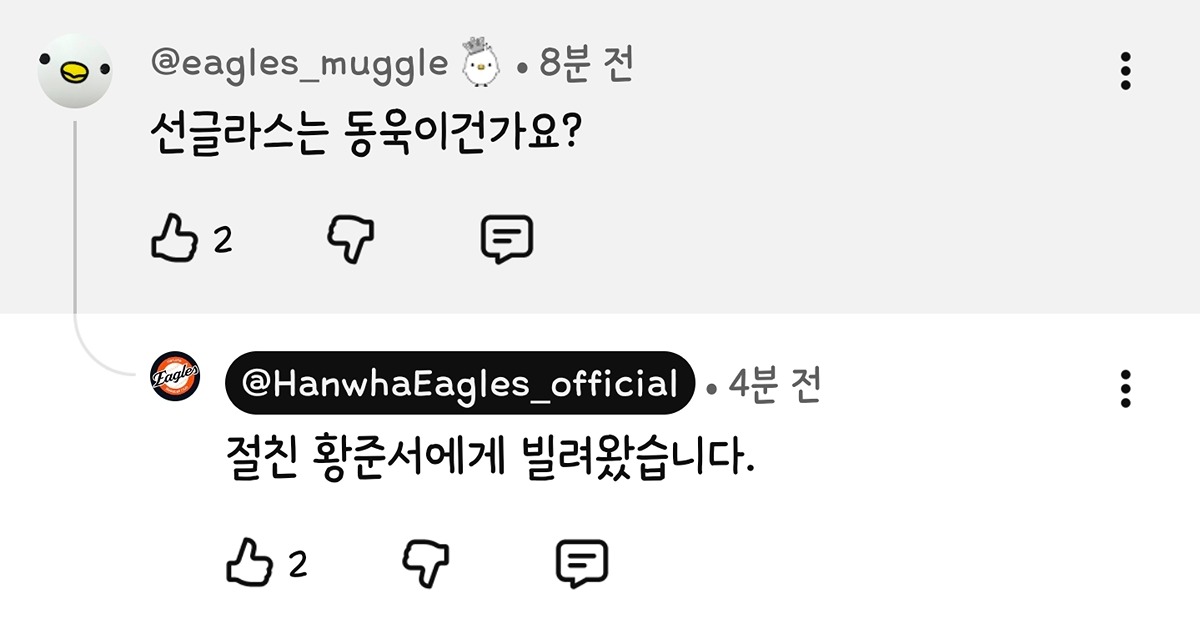Open the 4분 전 timestamp link

click(x=774, y=384)
